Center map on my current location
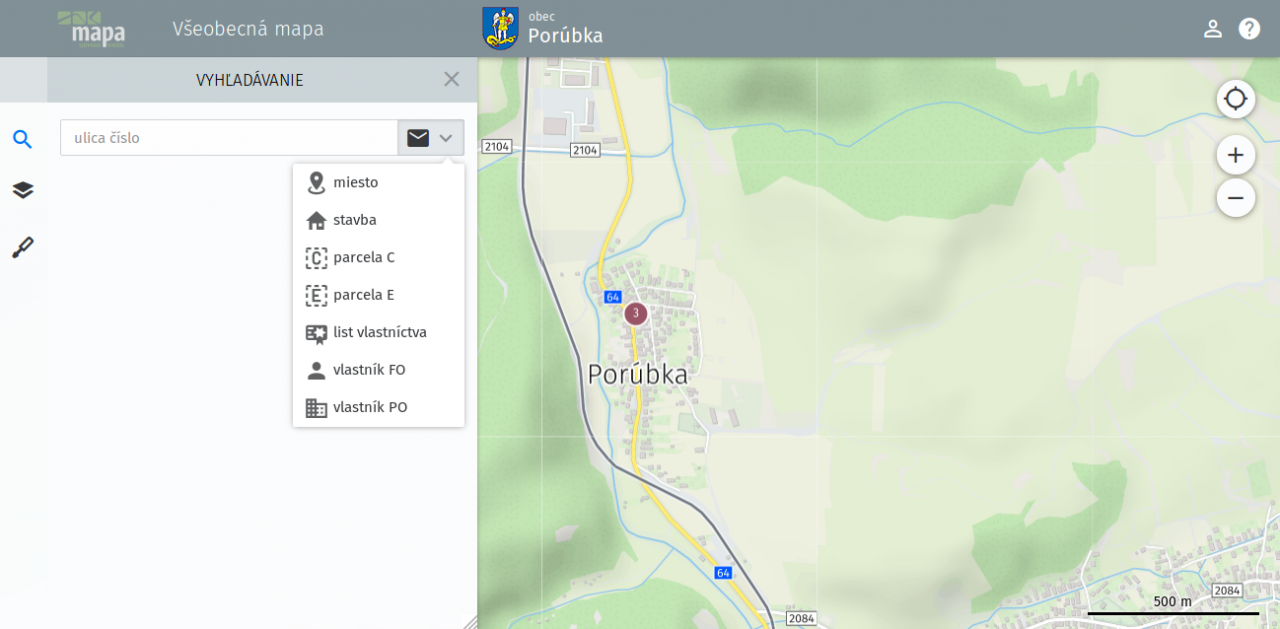Viewport: 1280px width, 629px height. tap(1235, 99)
